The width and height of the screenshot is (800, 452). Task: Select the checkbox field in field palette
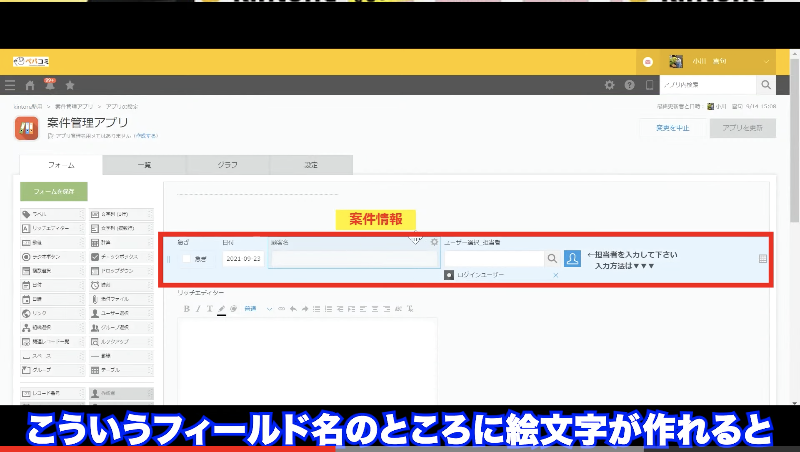(x=120, y=256)
